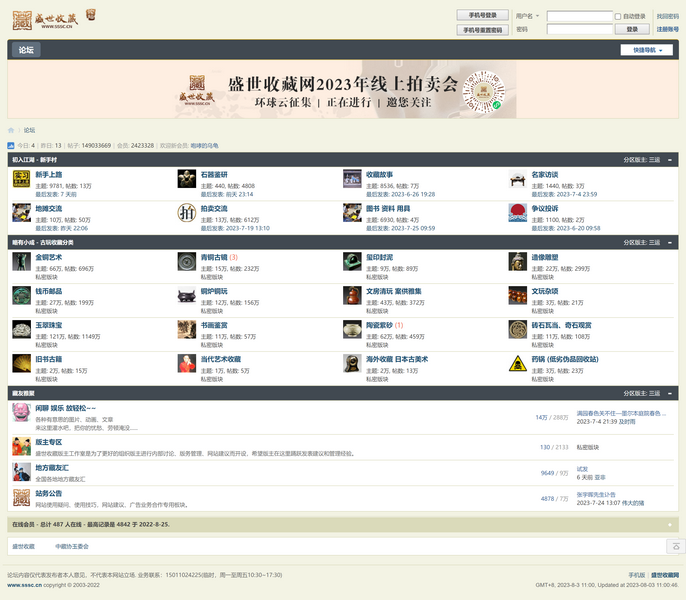Click the 手机号登录 button

coord(481,15)
